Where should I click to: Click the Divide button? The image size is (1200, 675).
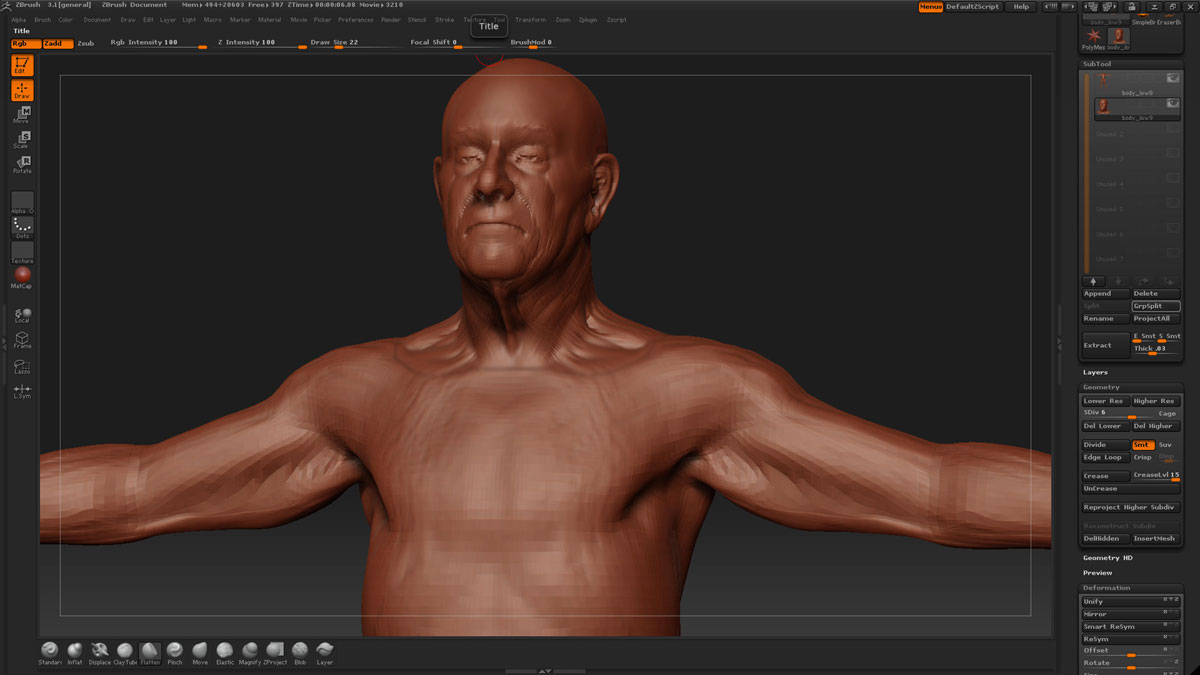coord(1105,445)
